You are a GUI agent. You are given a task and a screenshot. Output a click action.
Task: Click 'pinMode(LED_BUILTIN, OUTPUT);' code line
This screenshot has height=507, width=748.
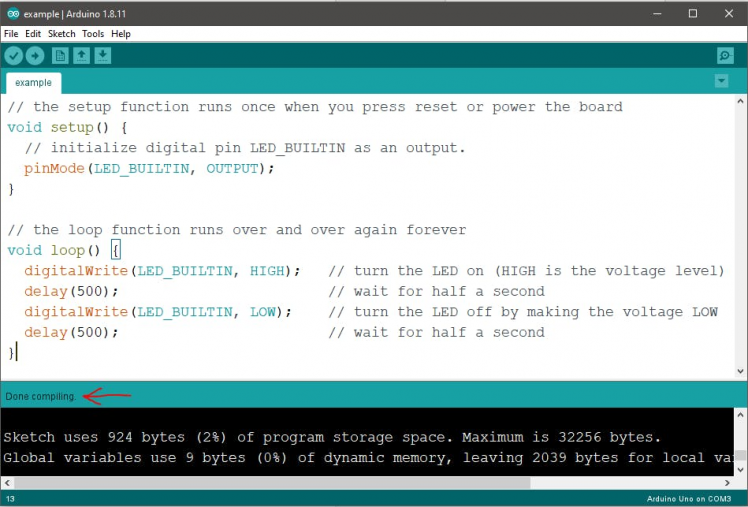pos(149,169)
